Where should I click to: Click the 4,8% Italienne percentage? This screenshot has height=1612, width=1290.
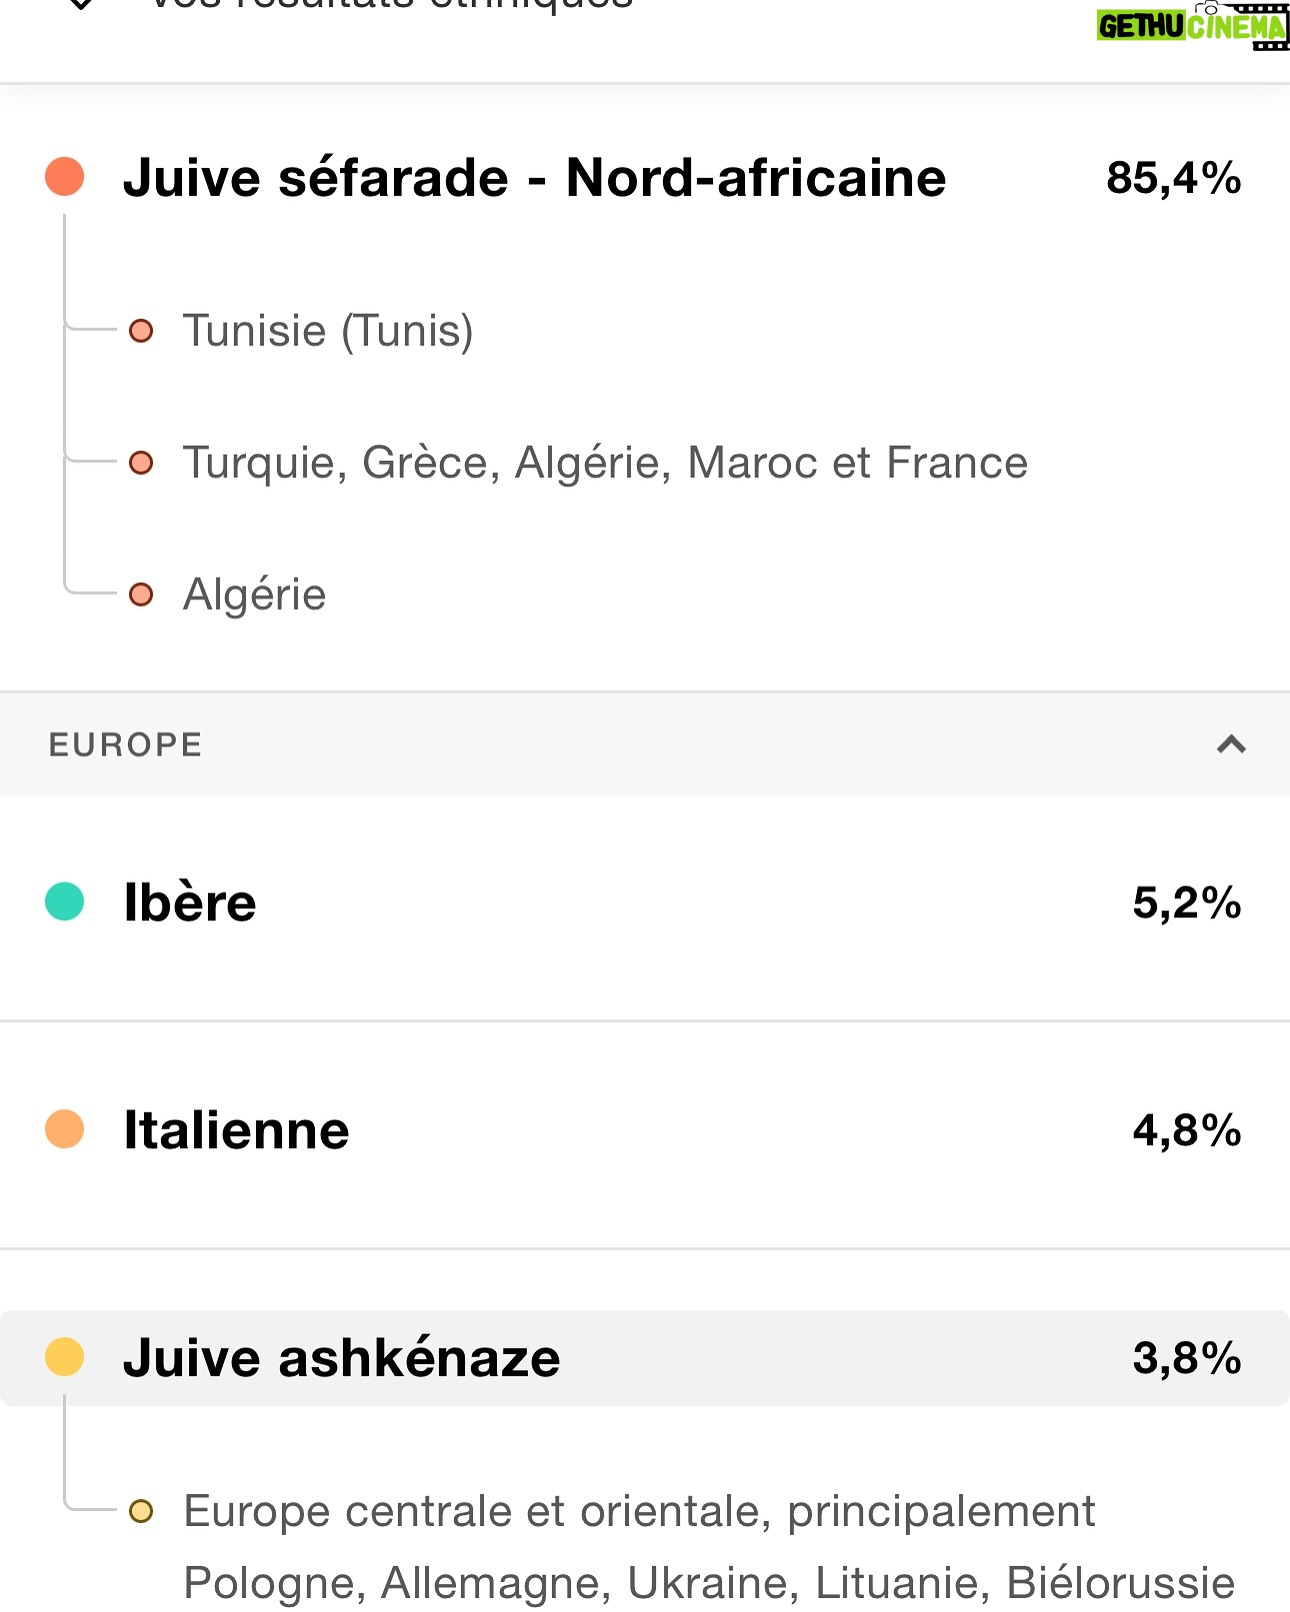pyautogui.click(x=1187, y=1131)
